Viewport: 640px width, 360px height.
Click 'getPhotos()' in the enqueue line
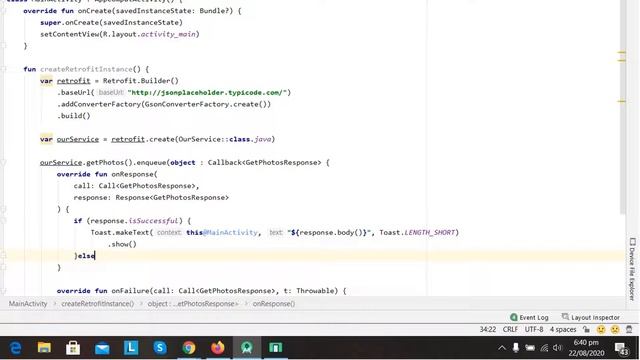(109, 162)
